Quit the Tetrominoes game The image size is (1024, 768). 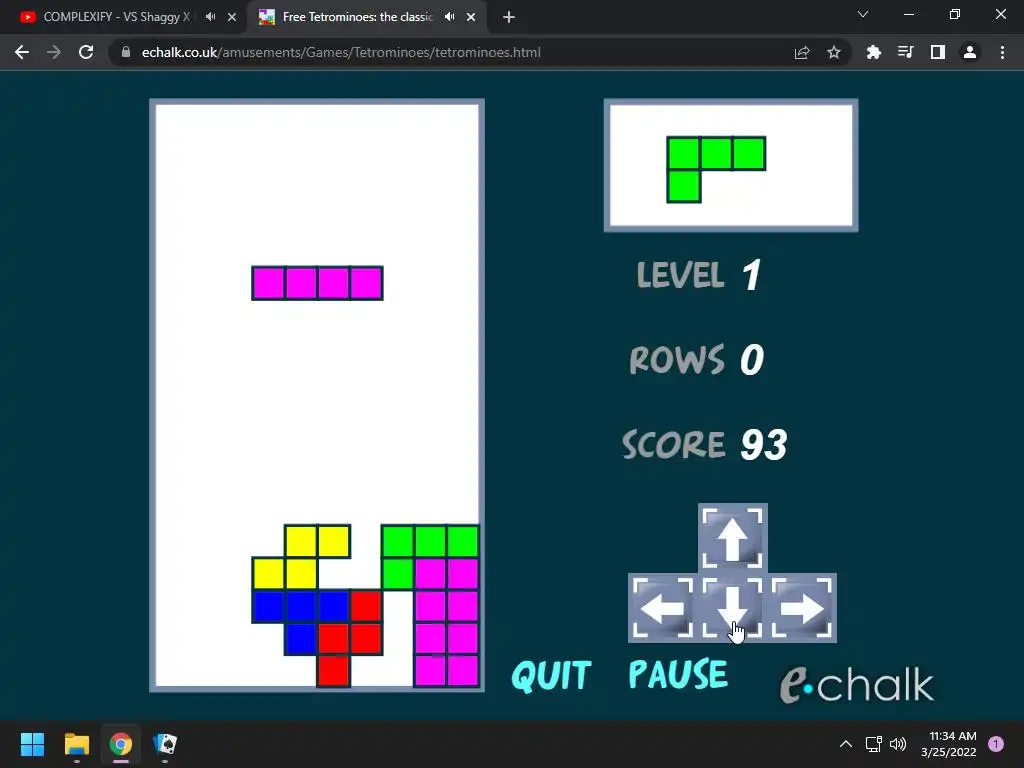coord(551,675)
